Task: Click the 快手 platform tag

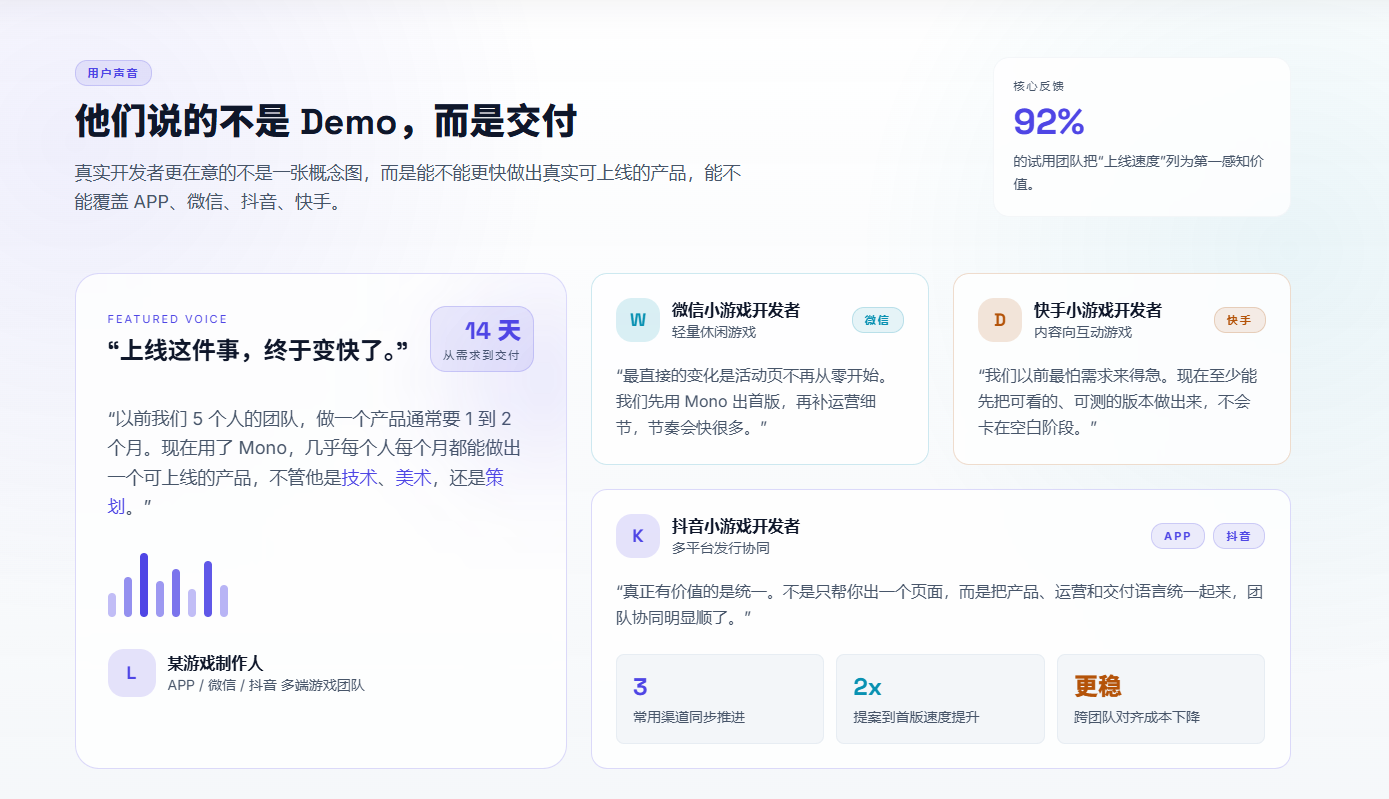Action: coord(1240,320)
